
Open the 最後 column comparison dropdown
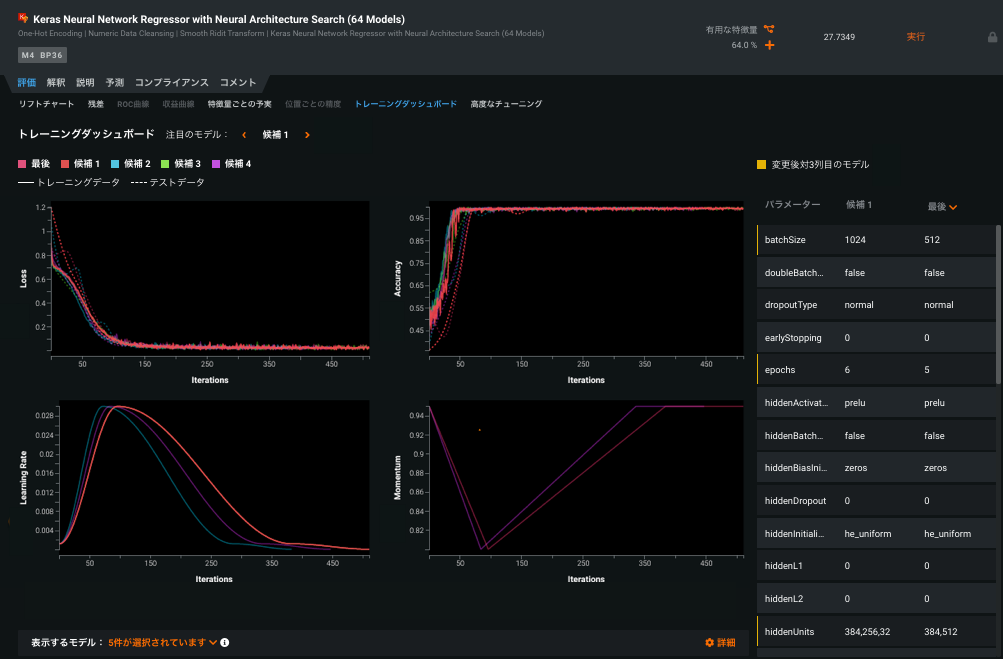pos(953,207)
